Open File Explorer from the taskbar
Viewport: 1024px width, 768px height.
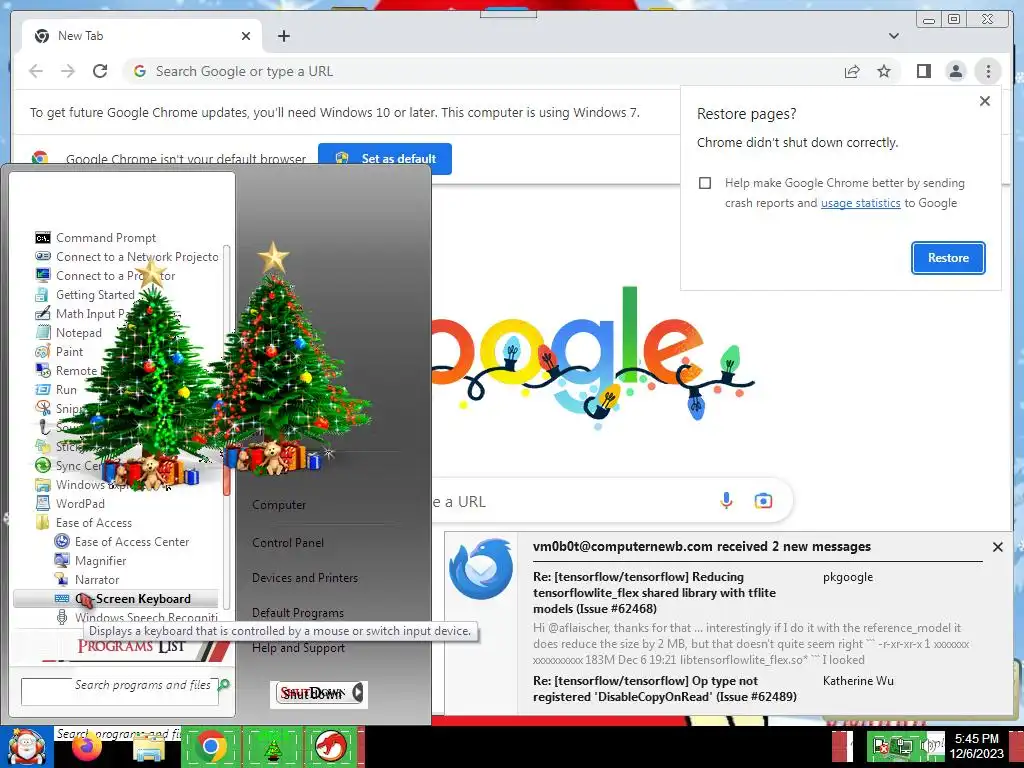tap(149, 748)
